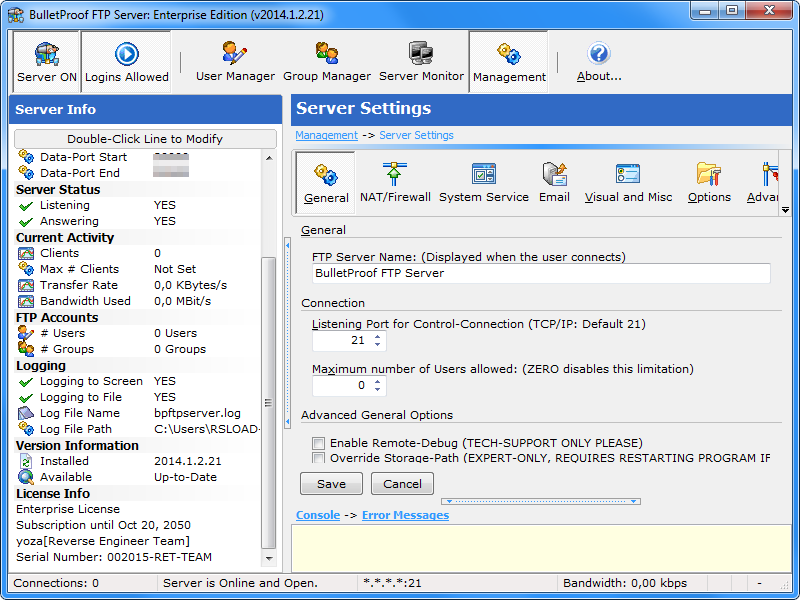Click the '*.*.*.*:21' status bar entry

[x=392, y=583]
